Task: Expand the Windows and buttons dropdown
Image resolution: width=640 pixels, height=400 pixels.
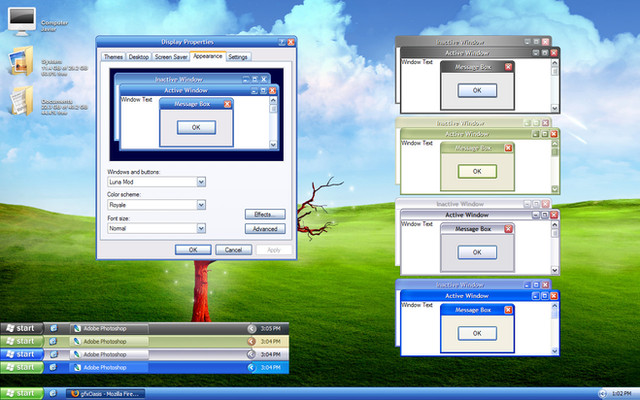Action: (201, 182)
